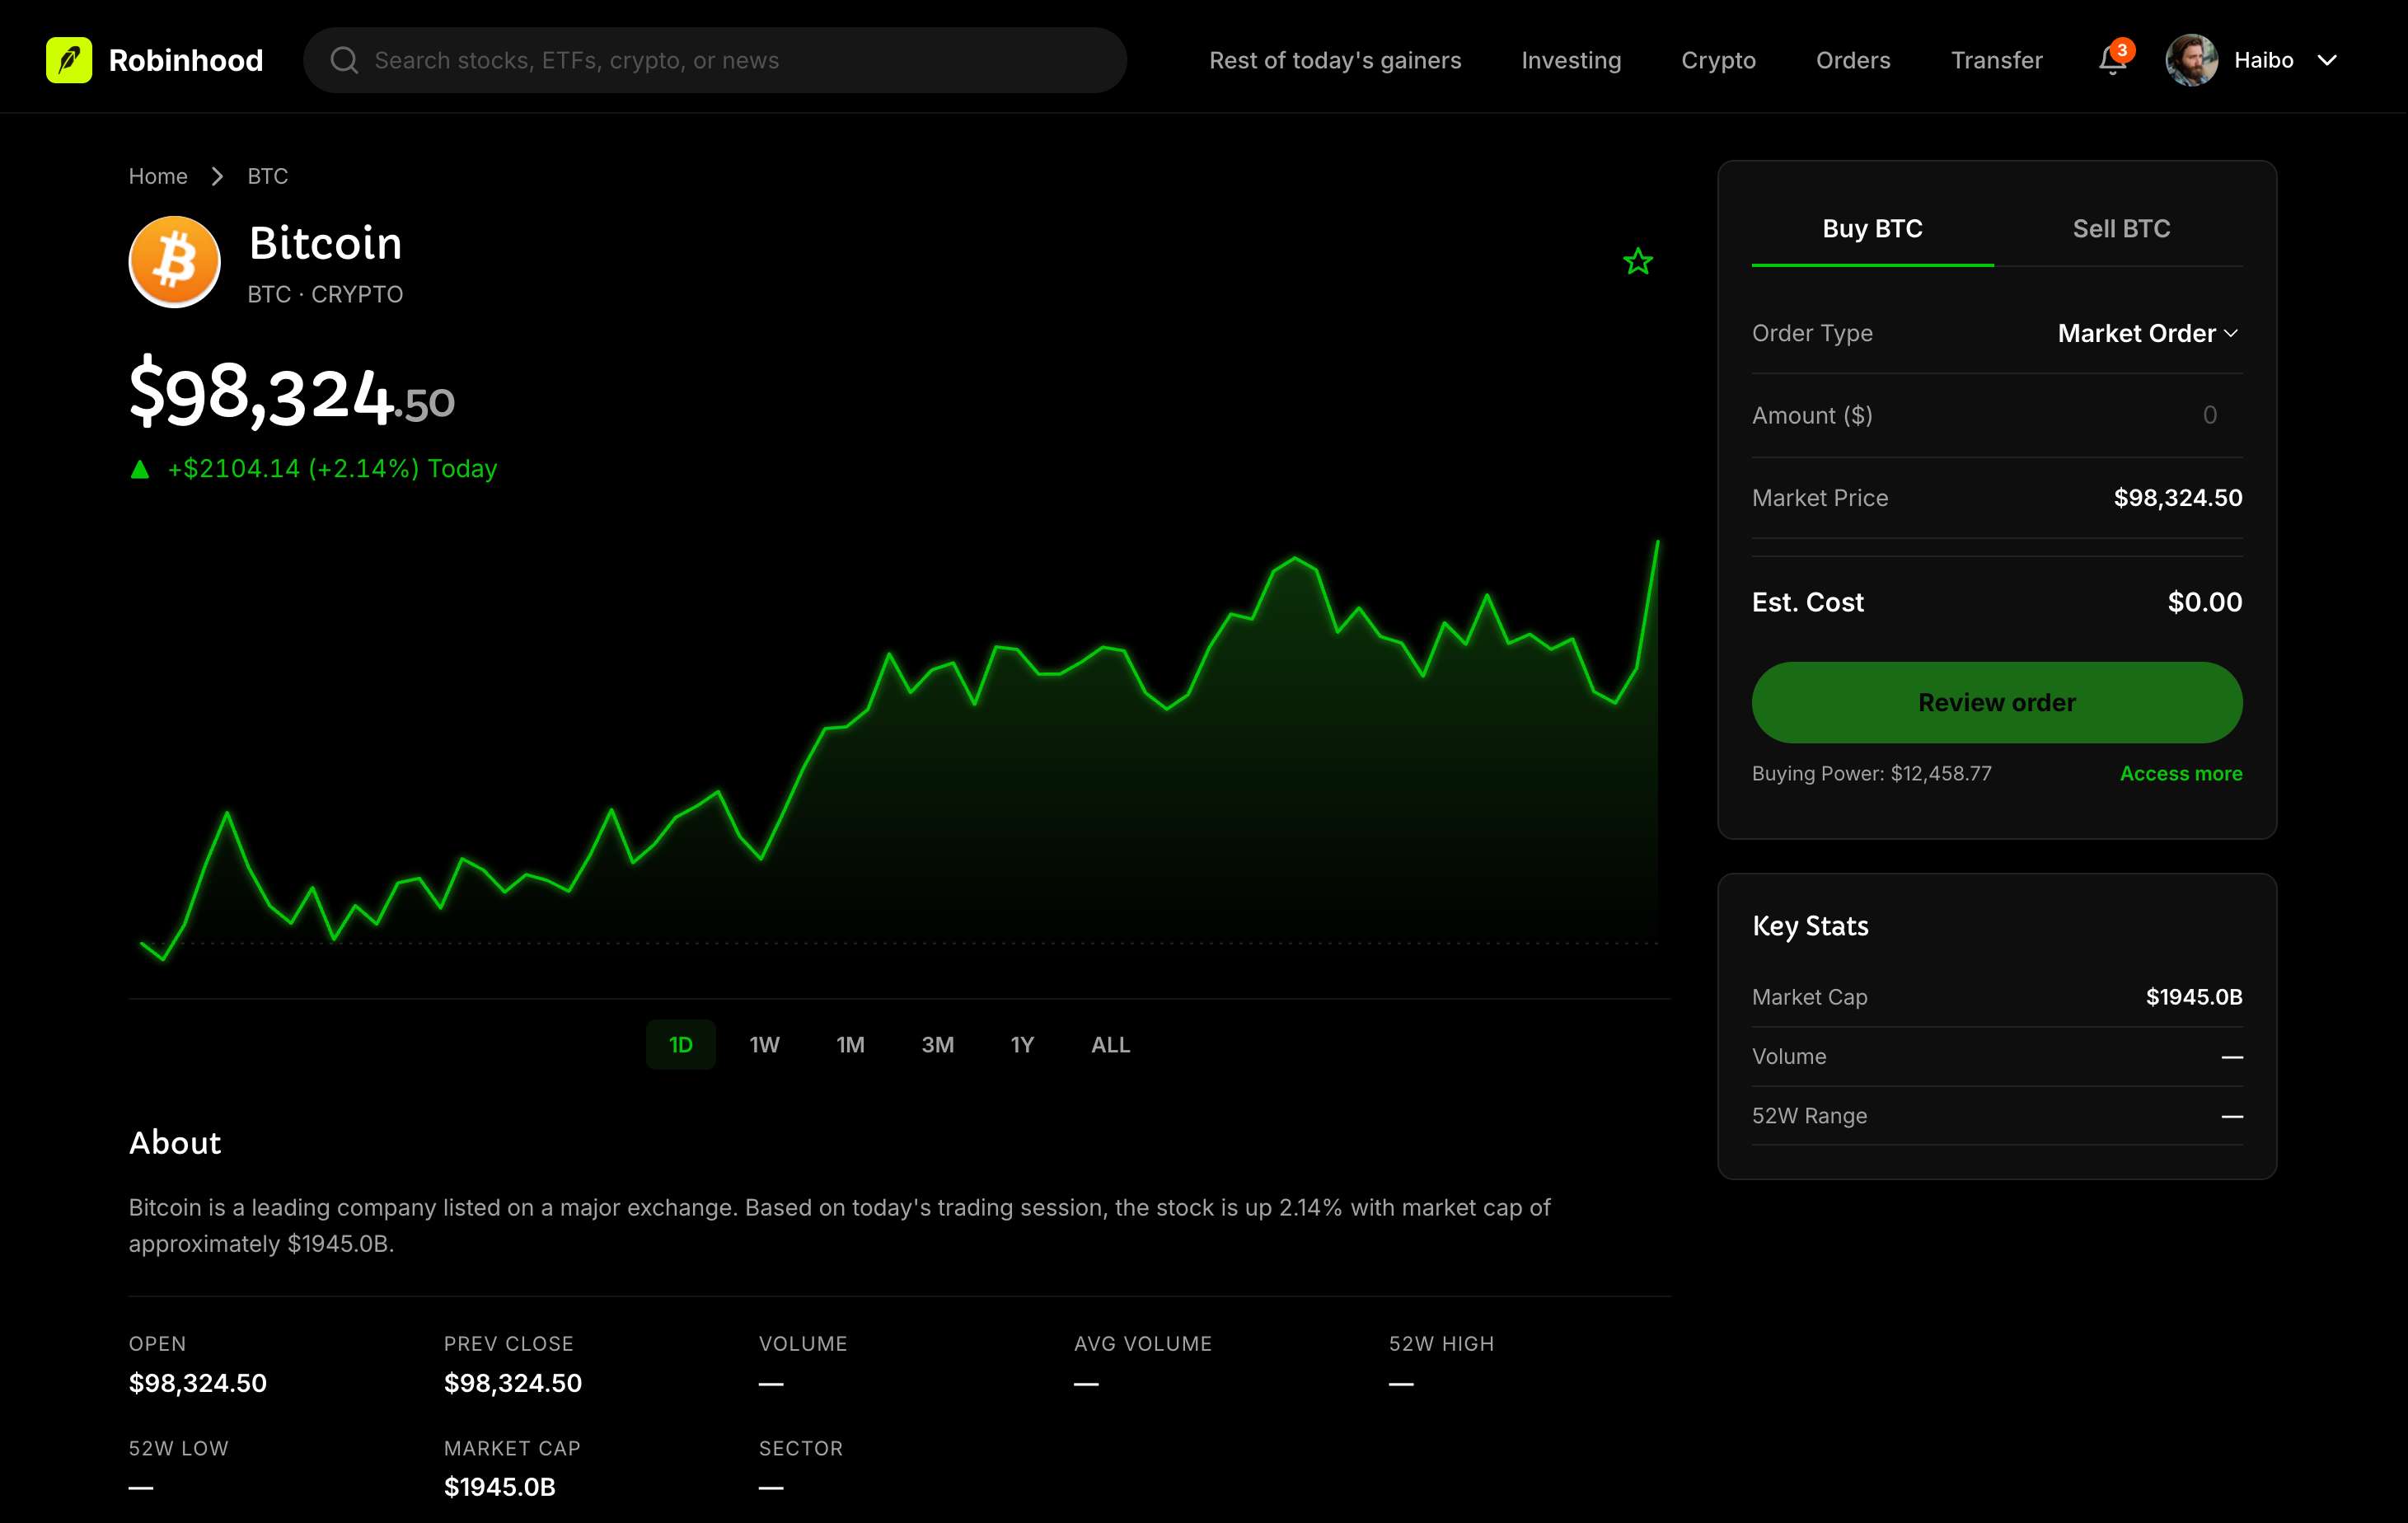This screenshot has height=1523, width=2408.
Task: Click the Robinhood feather logo icon
Action: (69, 60)
